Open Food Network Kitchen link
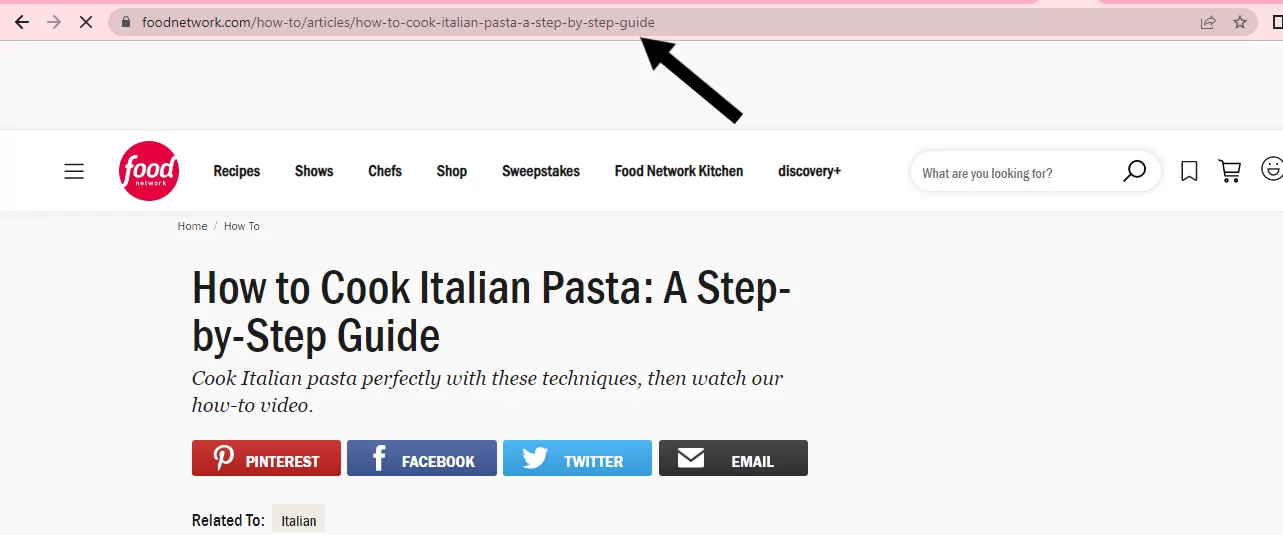The image size is (1283, 535). pyautogui.click(x=679, y=171)
